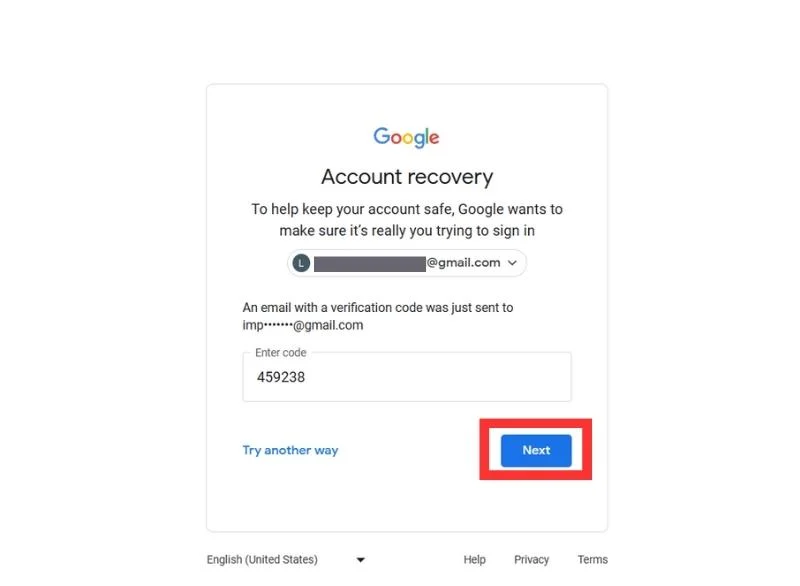Open the Privacy footer link
Viewport: 800px width, 586px height.
tap(531, 559)
